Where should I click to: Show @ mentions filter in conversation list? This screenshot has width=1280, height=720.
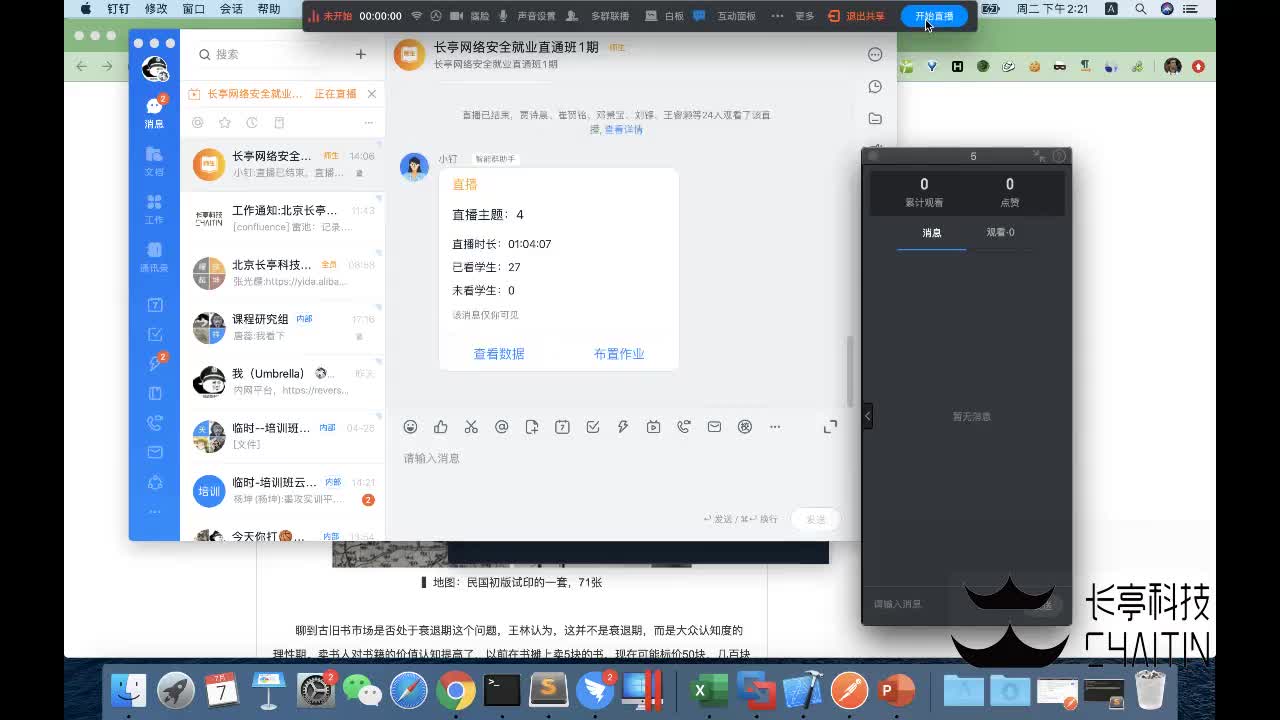pos(198,122)
